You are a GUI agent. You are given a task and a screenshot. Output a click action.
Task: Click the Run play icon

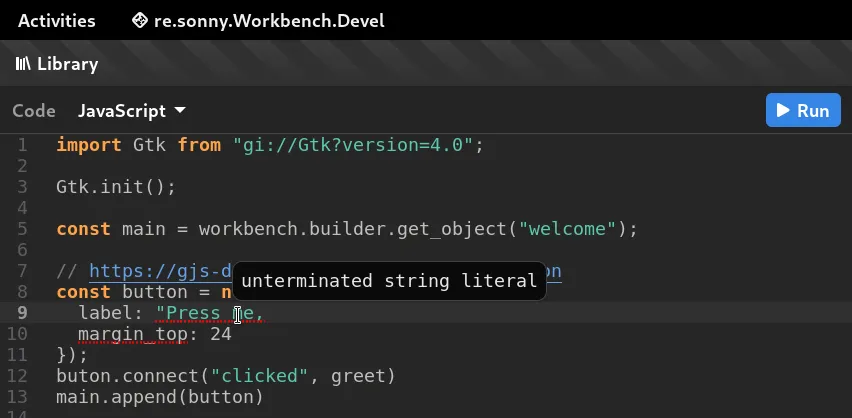click(783, 111)
